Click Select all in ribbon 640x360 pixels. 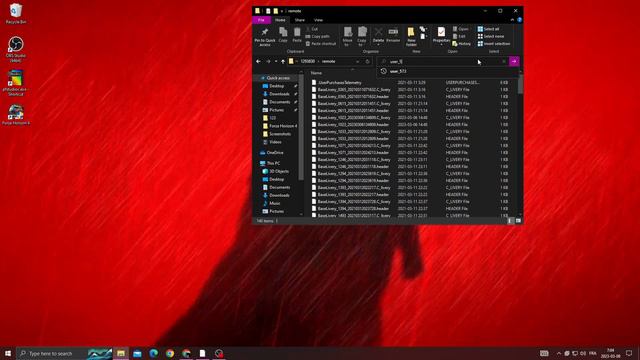(488, 29)
